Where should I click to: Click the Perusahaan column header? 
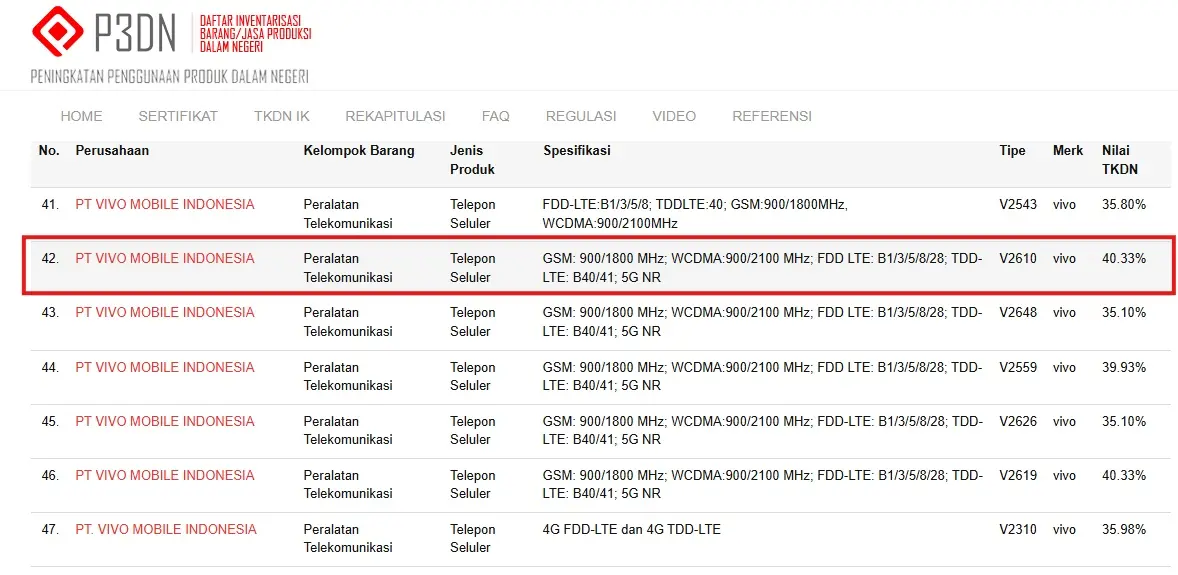tap(112, 151)
